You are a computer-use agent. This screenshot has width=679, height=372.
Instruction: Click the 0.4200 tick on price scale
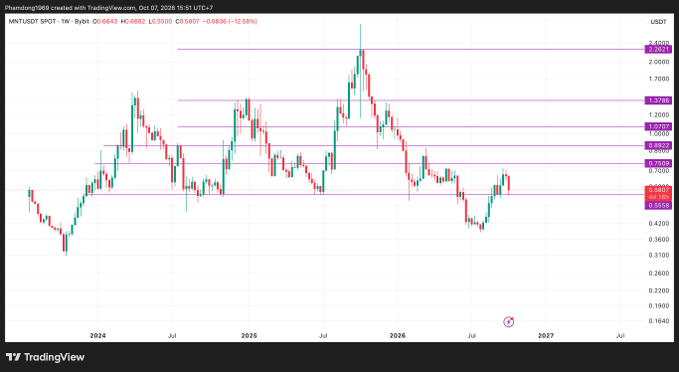[659, 223]
